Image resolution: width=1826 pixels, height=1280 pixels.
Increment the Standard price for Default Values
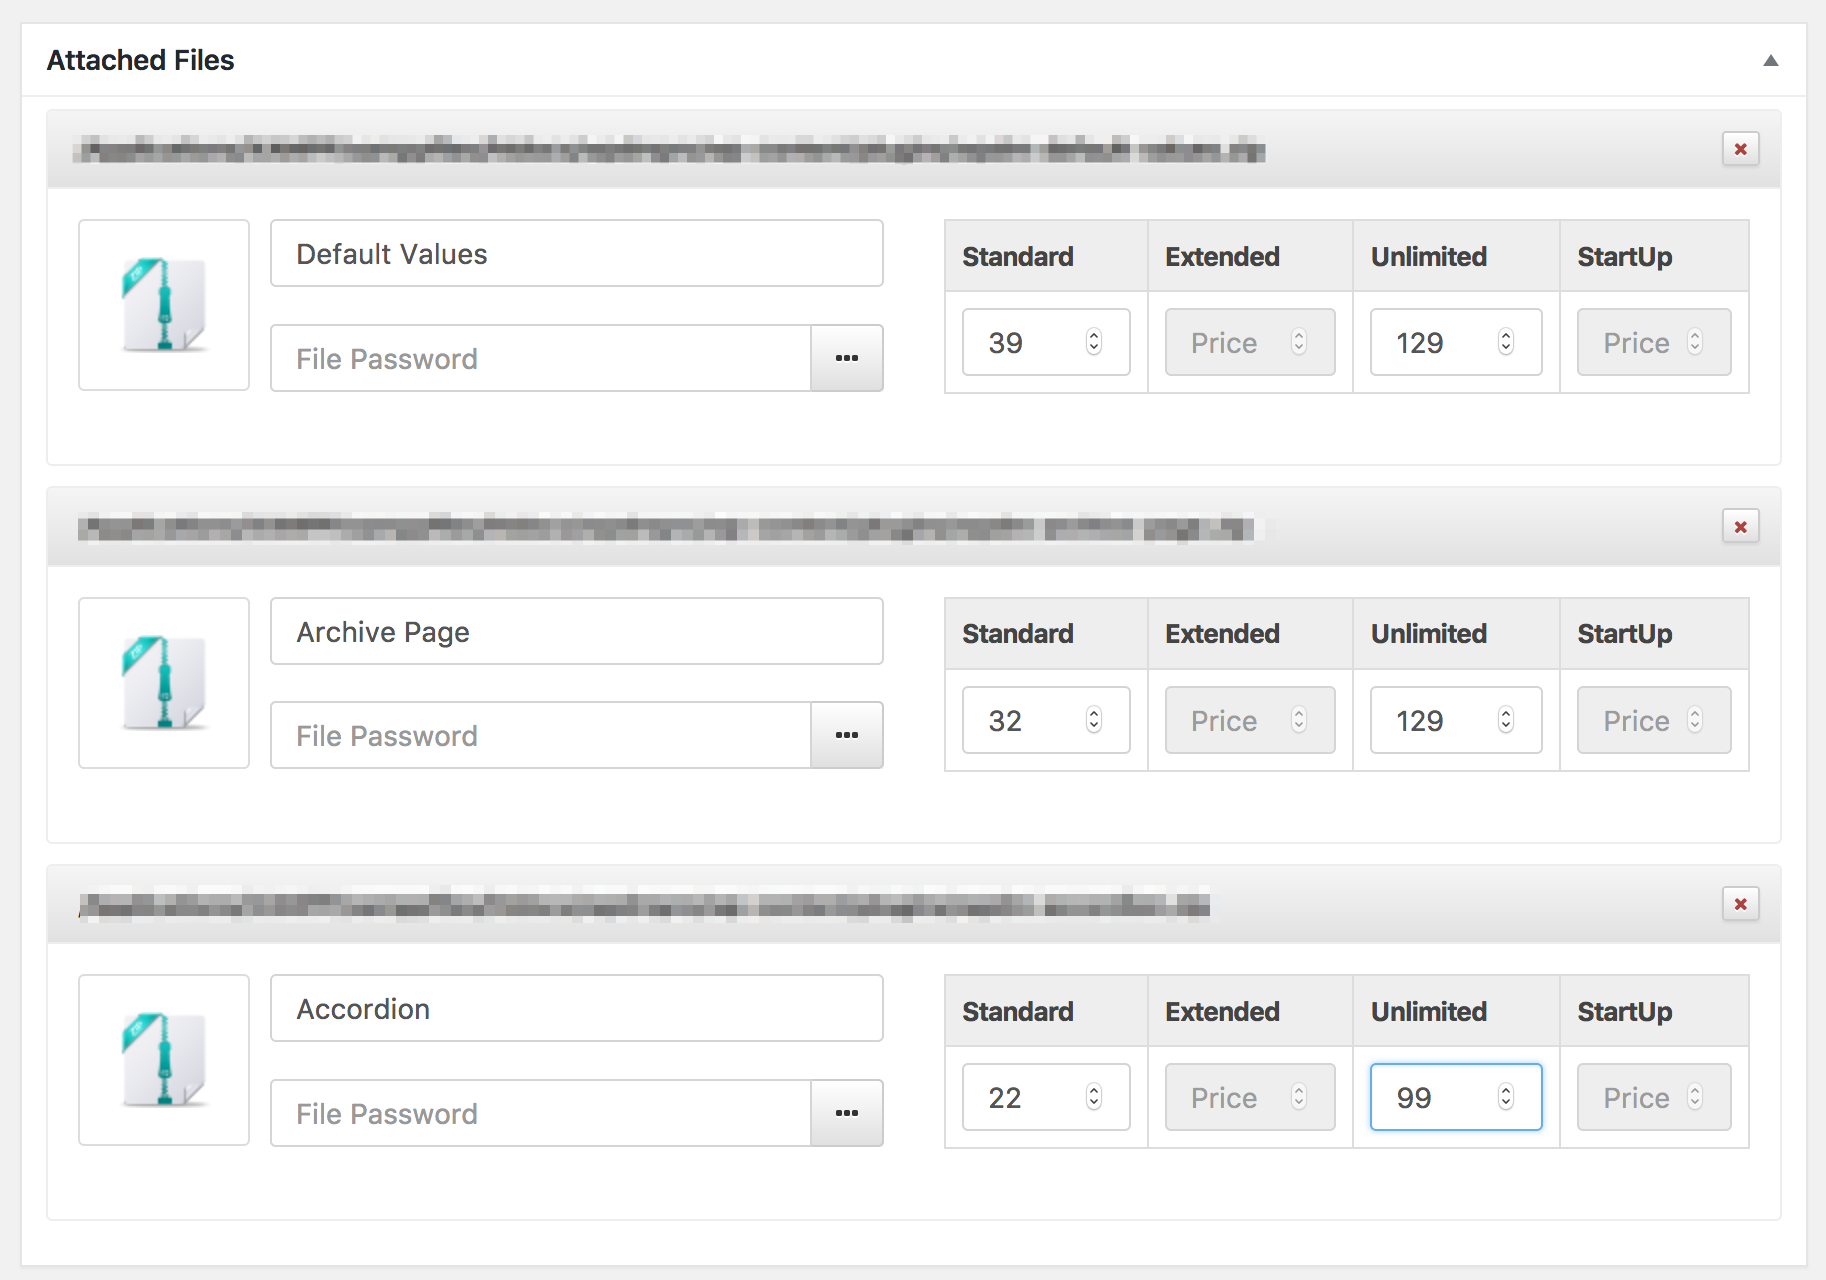[x=1095, y=335]
